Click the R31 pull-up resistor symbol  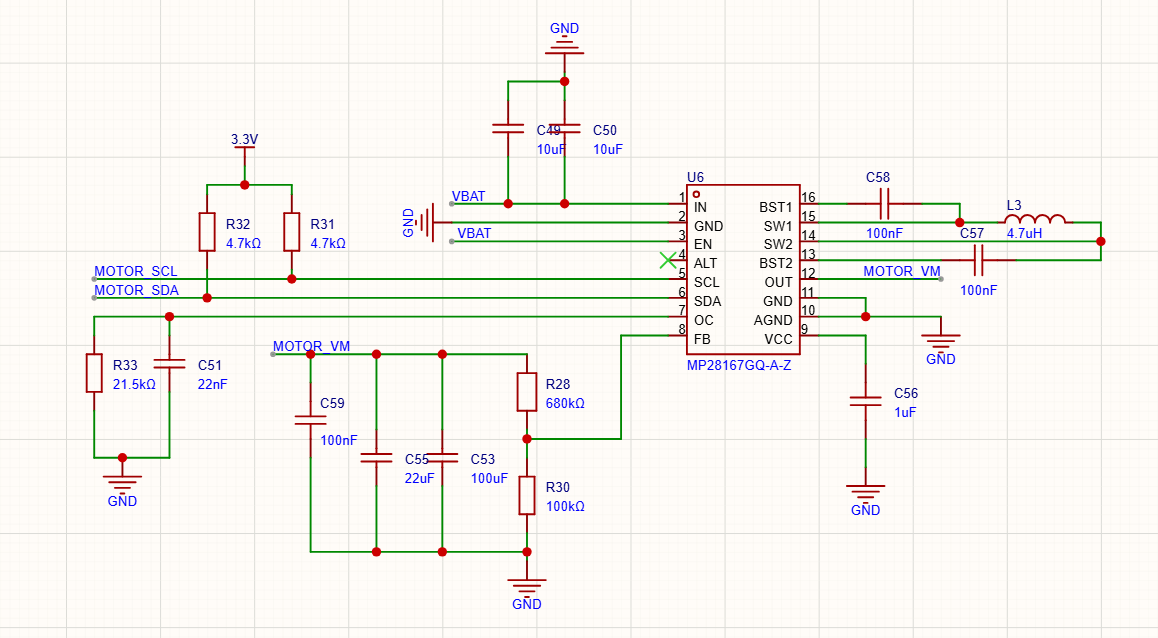[291, 232]
